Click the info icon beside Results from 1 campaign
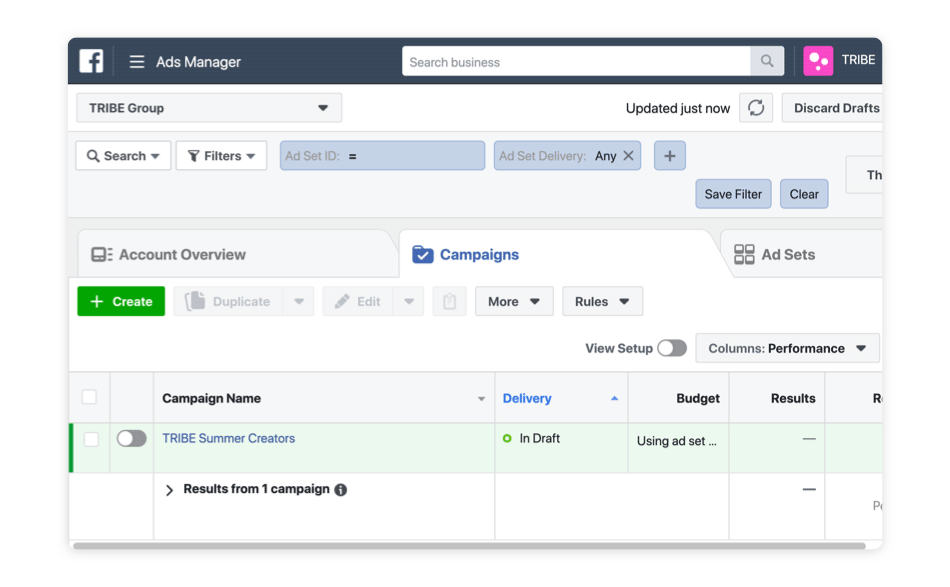This screenshot has width=950, height=587. coord(341,490)
